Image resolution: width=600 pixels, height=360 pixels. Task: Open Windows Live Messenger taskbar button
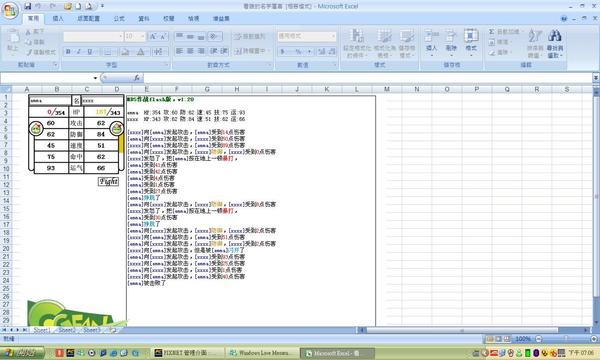click(261, 353)
